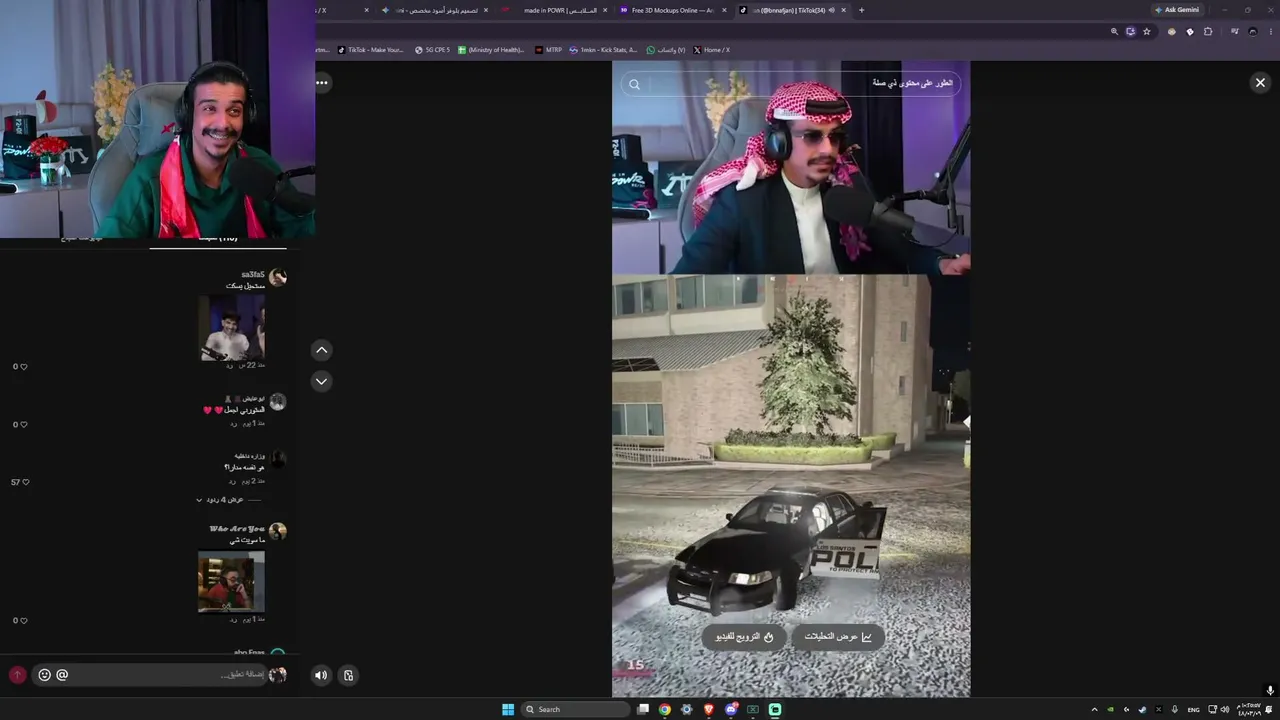The width and height of the screenshot is (1280, 720).
Task: Open the MTRP bookmark
Action: 549,49
